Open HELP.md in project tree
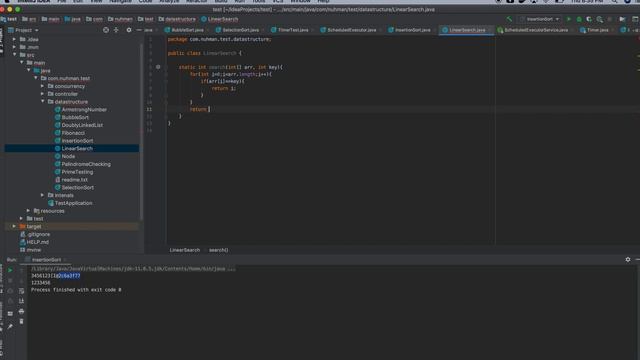This screenshot has width=640, height=360. 38,242
